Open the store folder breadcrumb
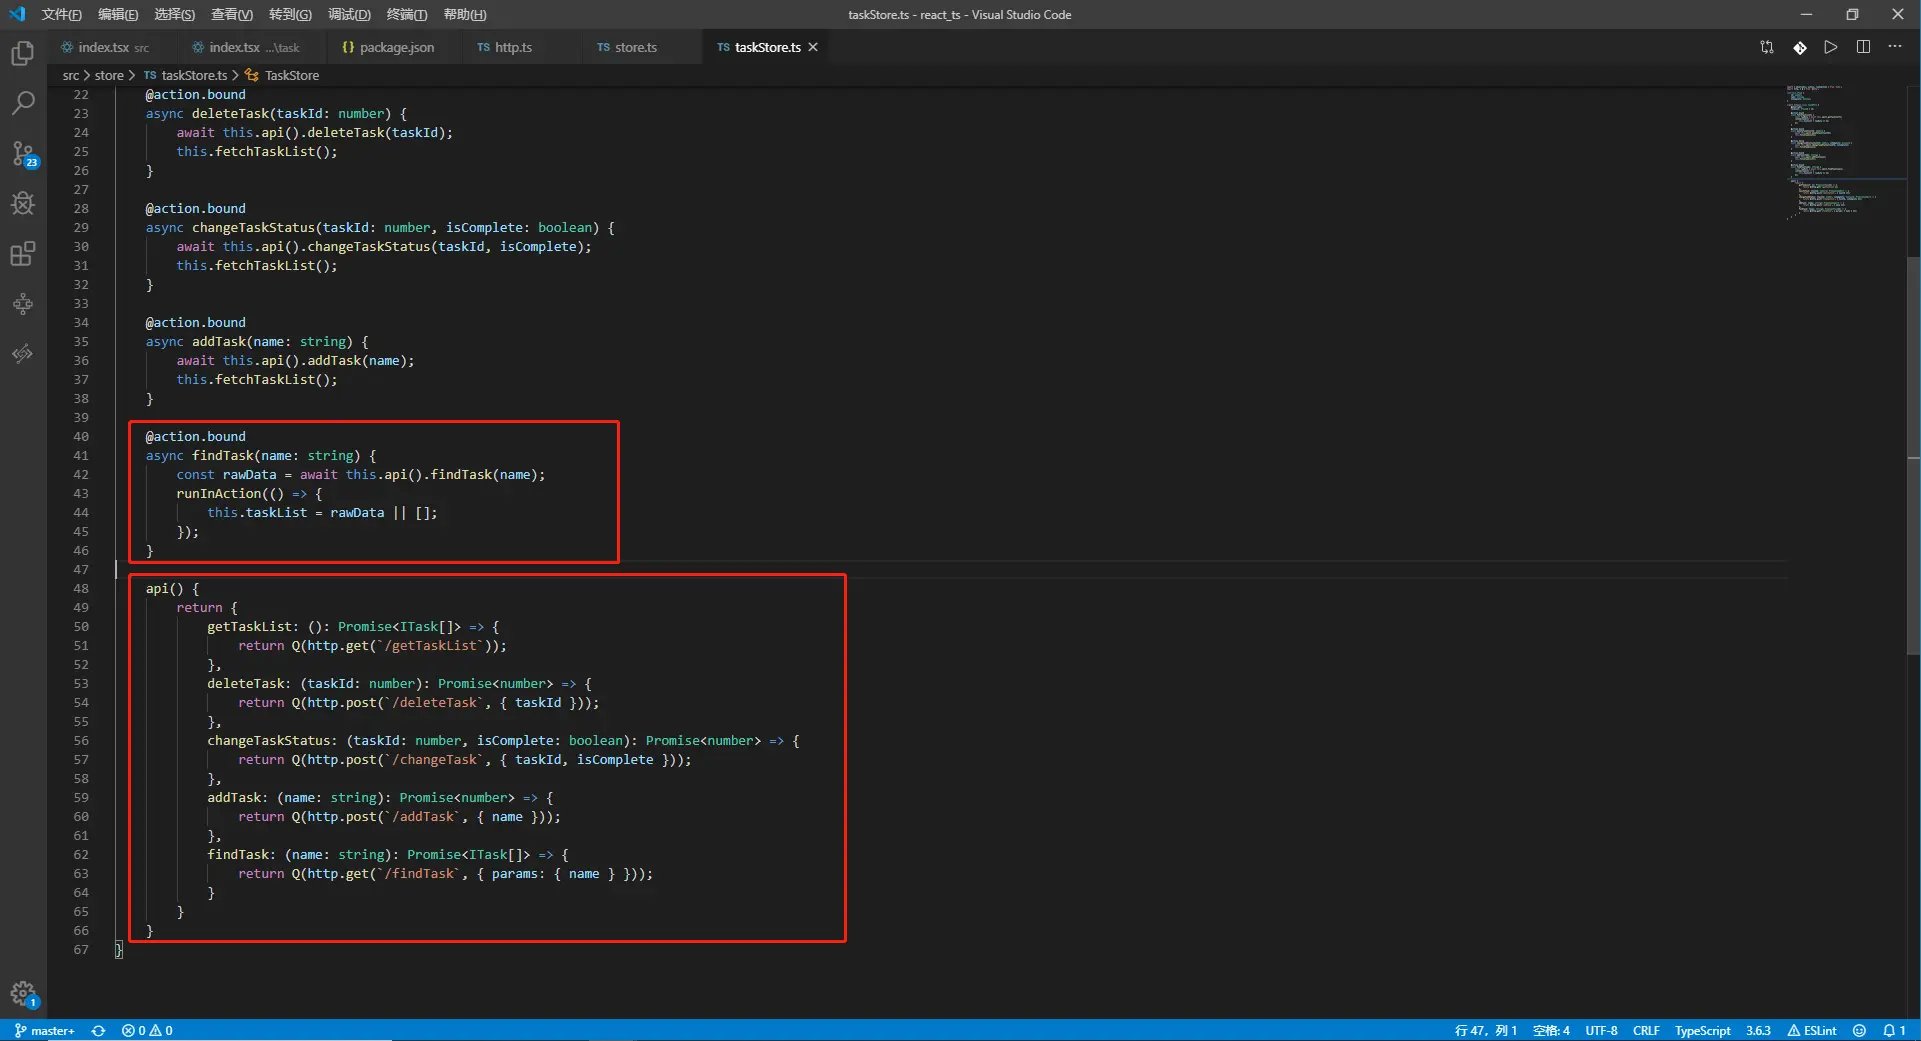The image size is (1921, 1041). [x=109, y=75]
